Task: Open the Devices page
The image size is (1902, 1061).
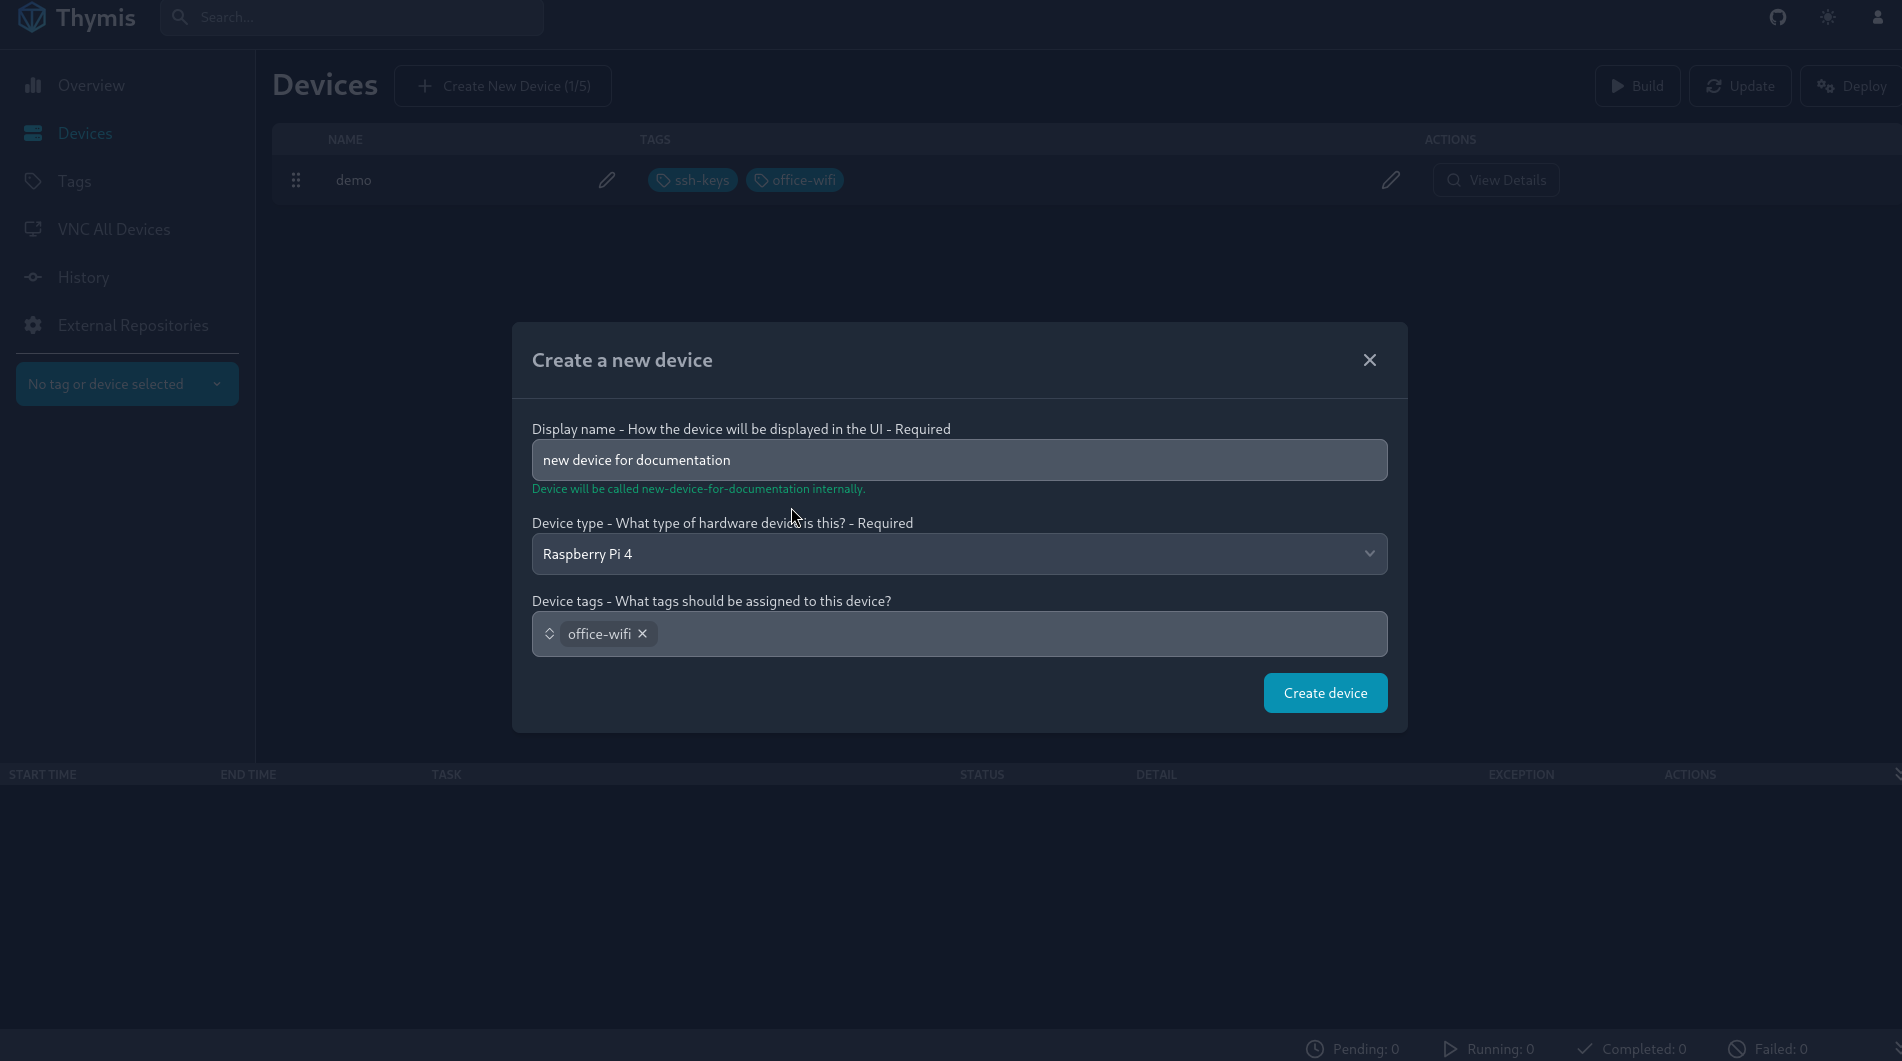Action: 127,134
